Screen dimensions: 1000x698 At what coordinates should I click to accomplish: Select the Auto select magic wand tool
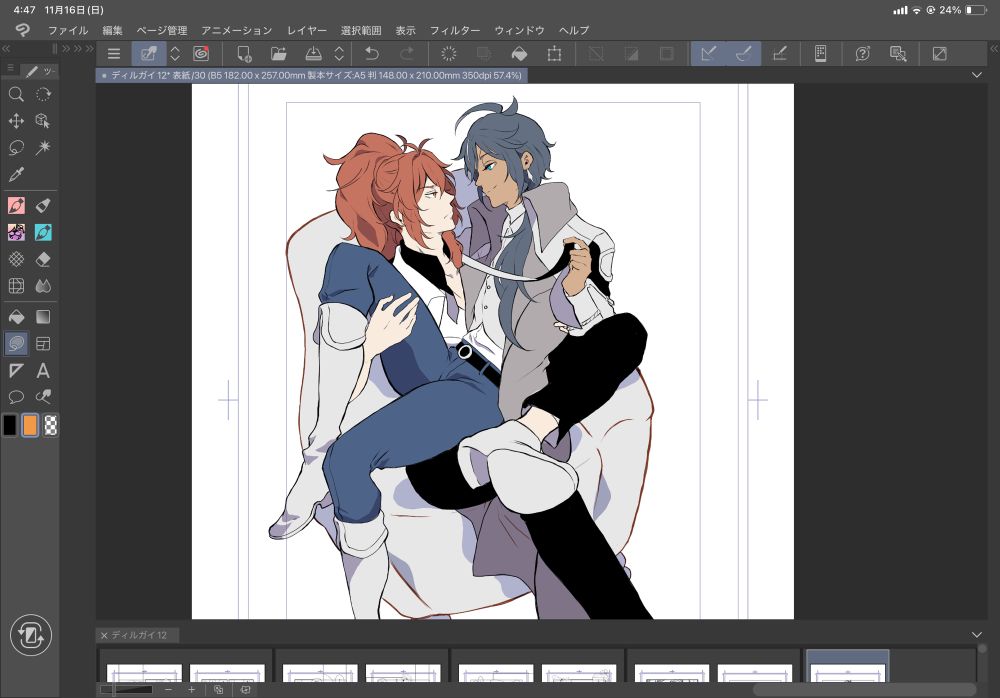(43, 148)
